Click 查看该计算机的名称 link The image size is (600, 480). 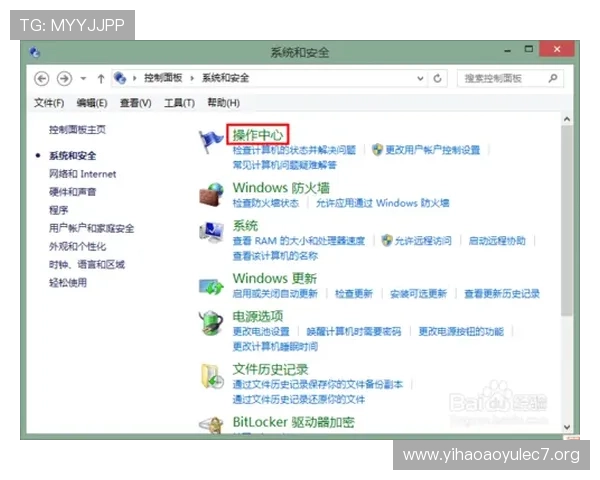click(x=276, y=256)
